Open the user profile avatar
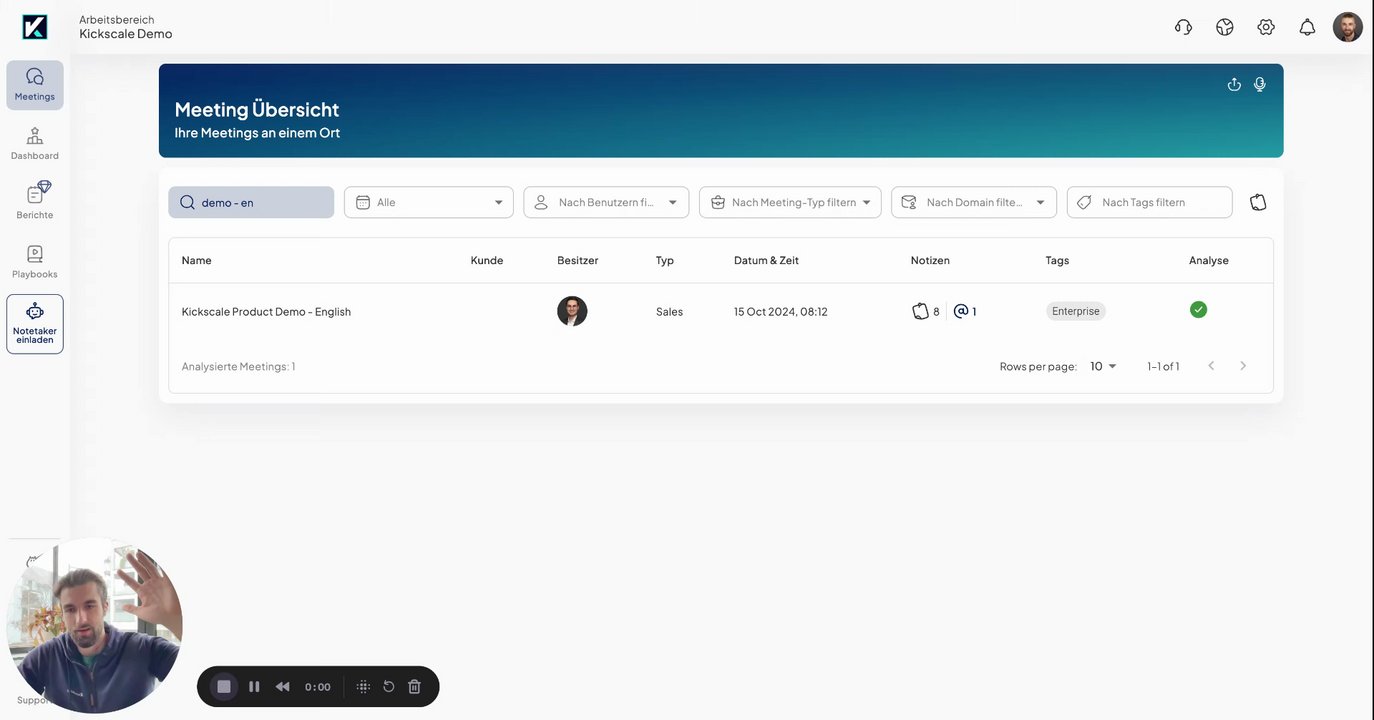 1348,27
